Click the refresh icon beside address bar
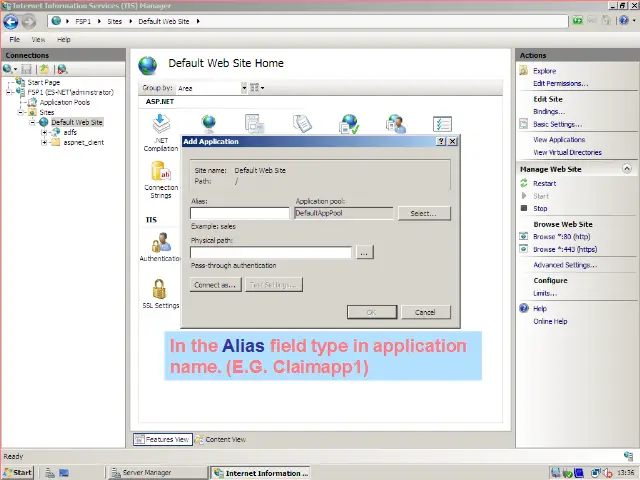Image resolution: width=640 pixels, height=480 pixels. [x=578, y=20]
